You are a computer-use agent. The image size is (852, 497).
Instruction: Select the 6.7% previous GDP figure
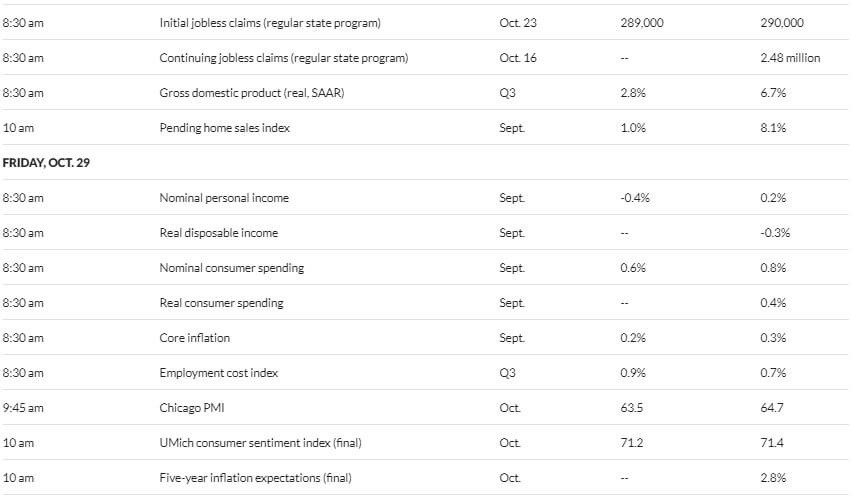[x=773, y=93]
